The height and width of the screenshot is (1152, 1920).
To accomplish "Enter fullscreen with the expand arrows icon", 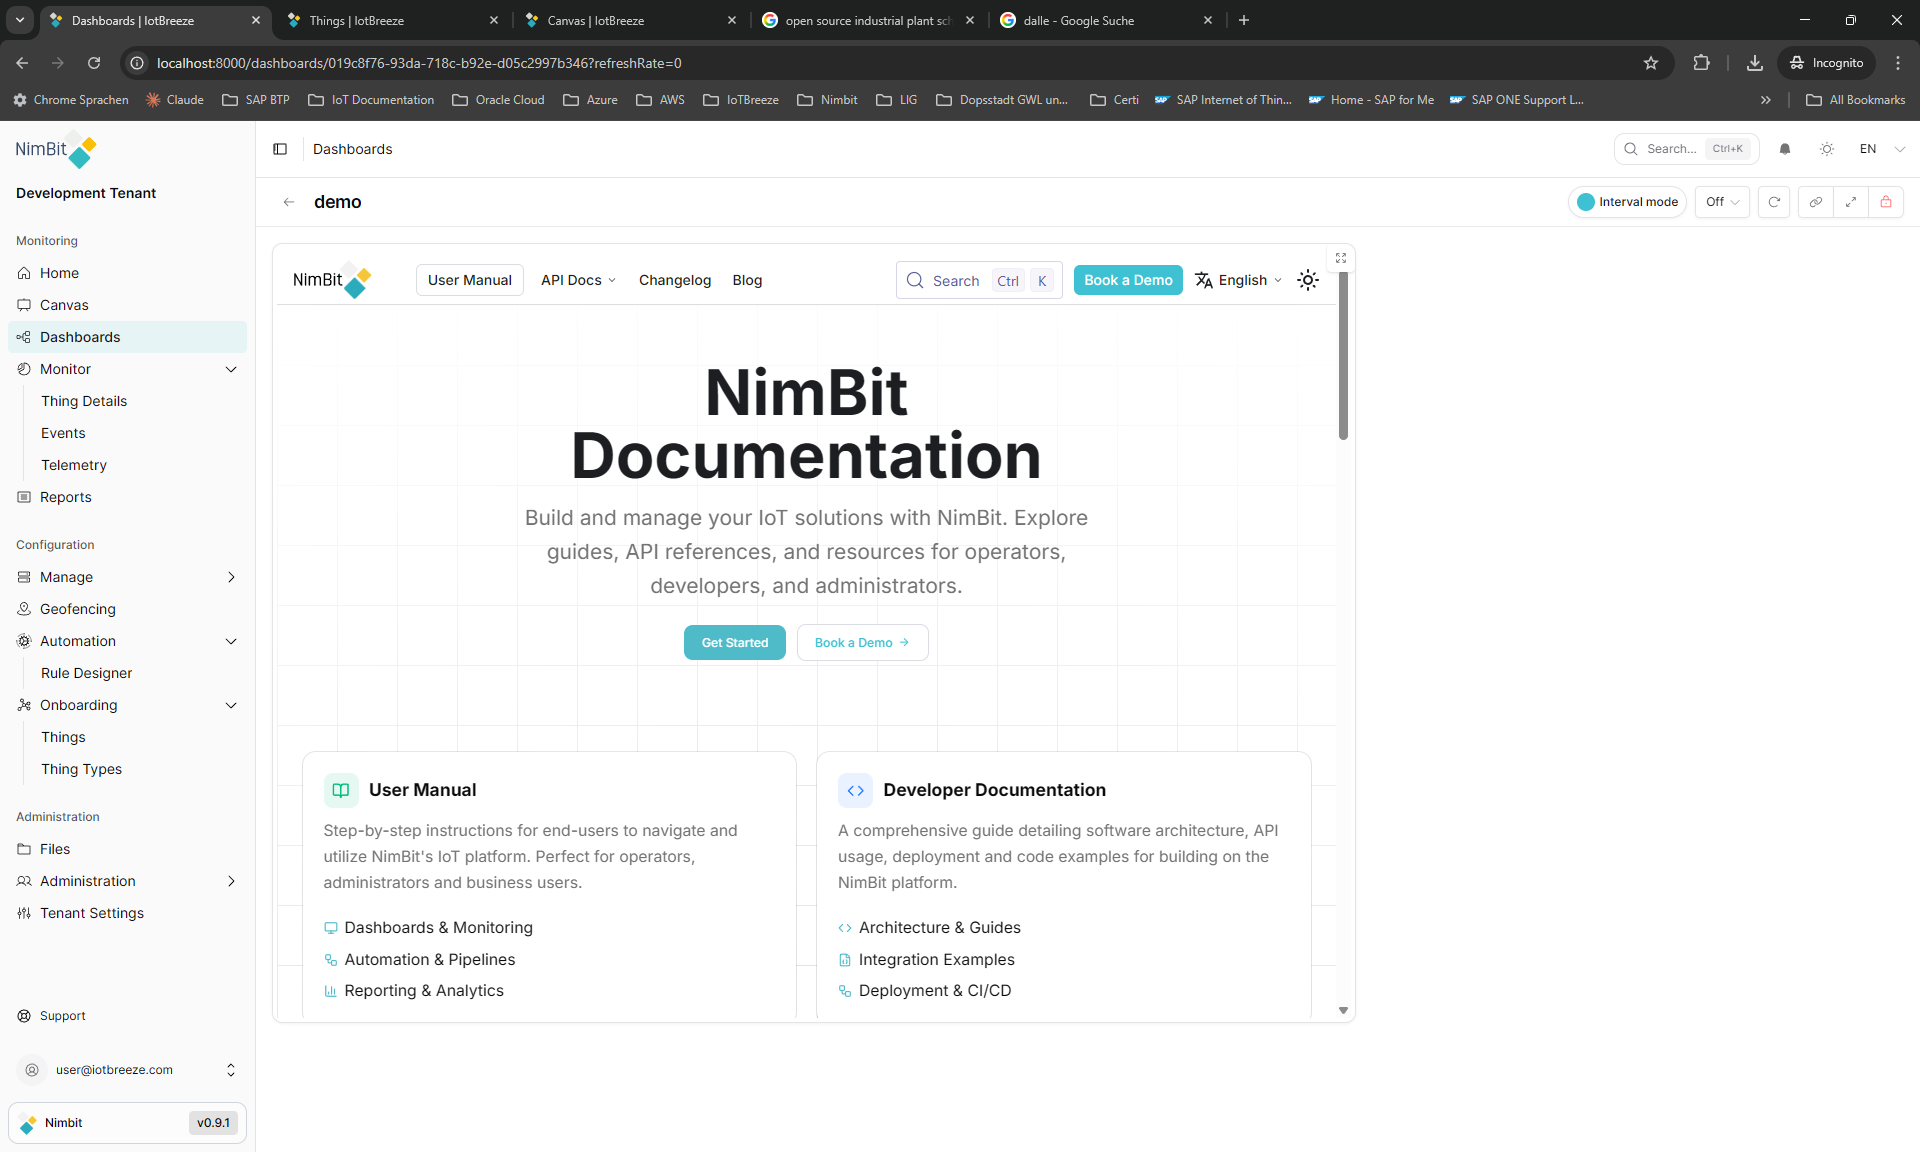I will 1851,202.
